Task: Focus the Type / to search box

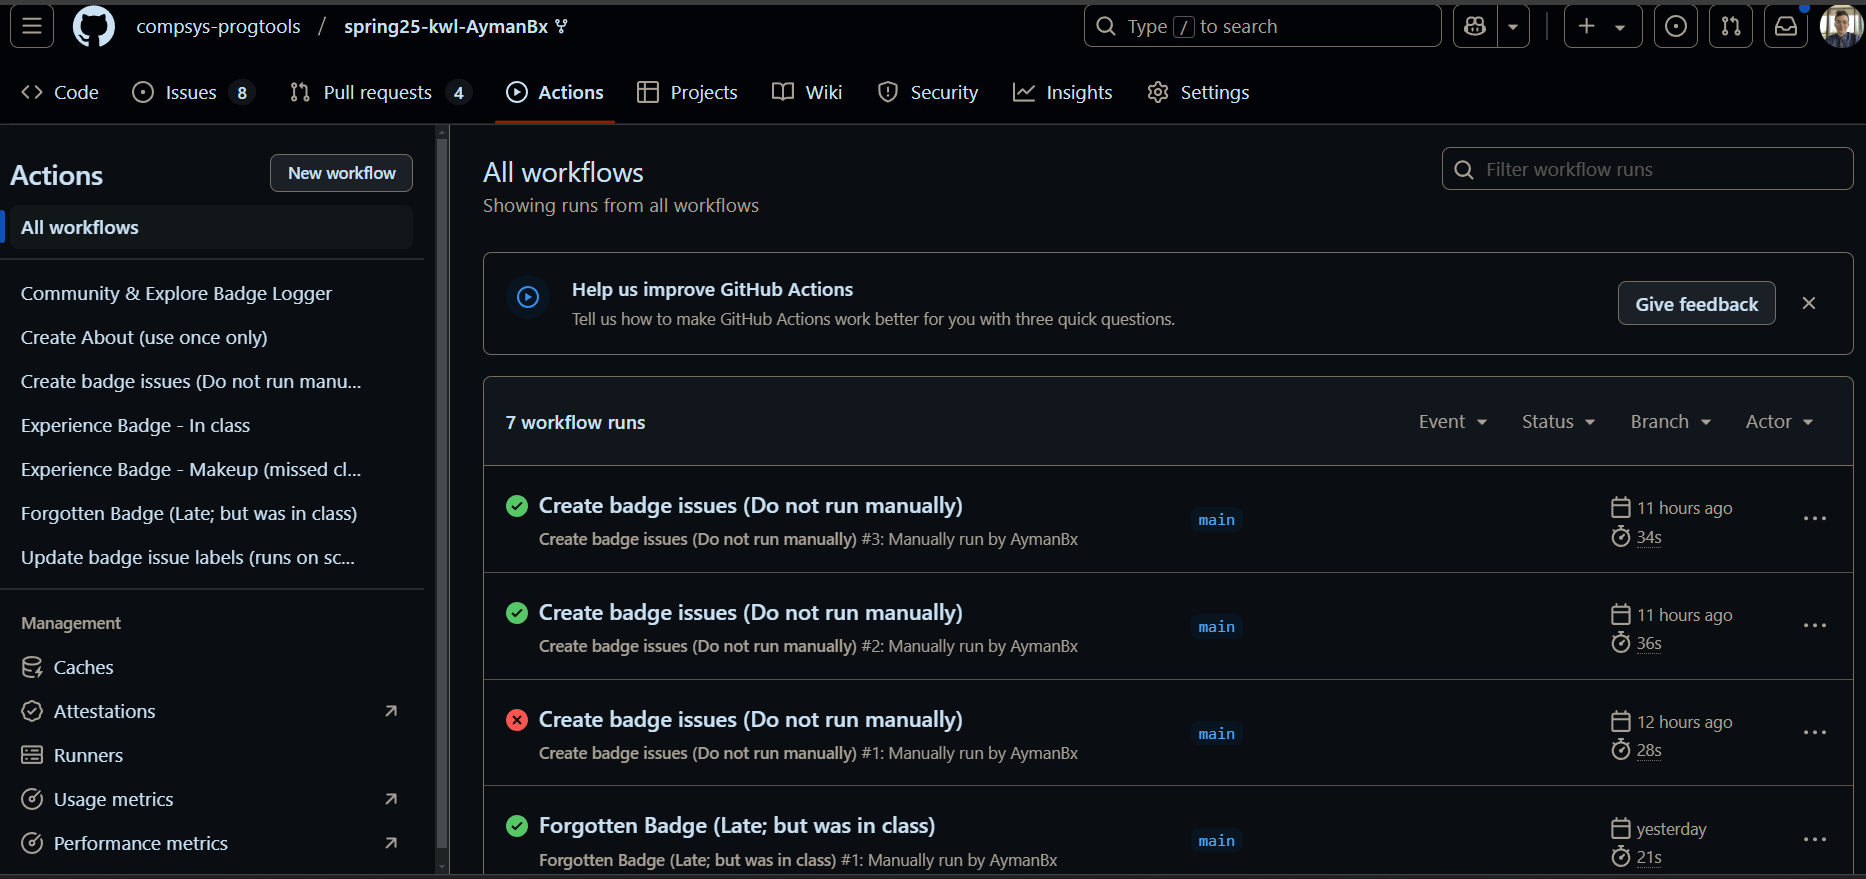Action: pyautogui.click(x=1262, y=26)
